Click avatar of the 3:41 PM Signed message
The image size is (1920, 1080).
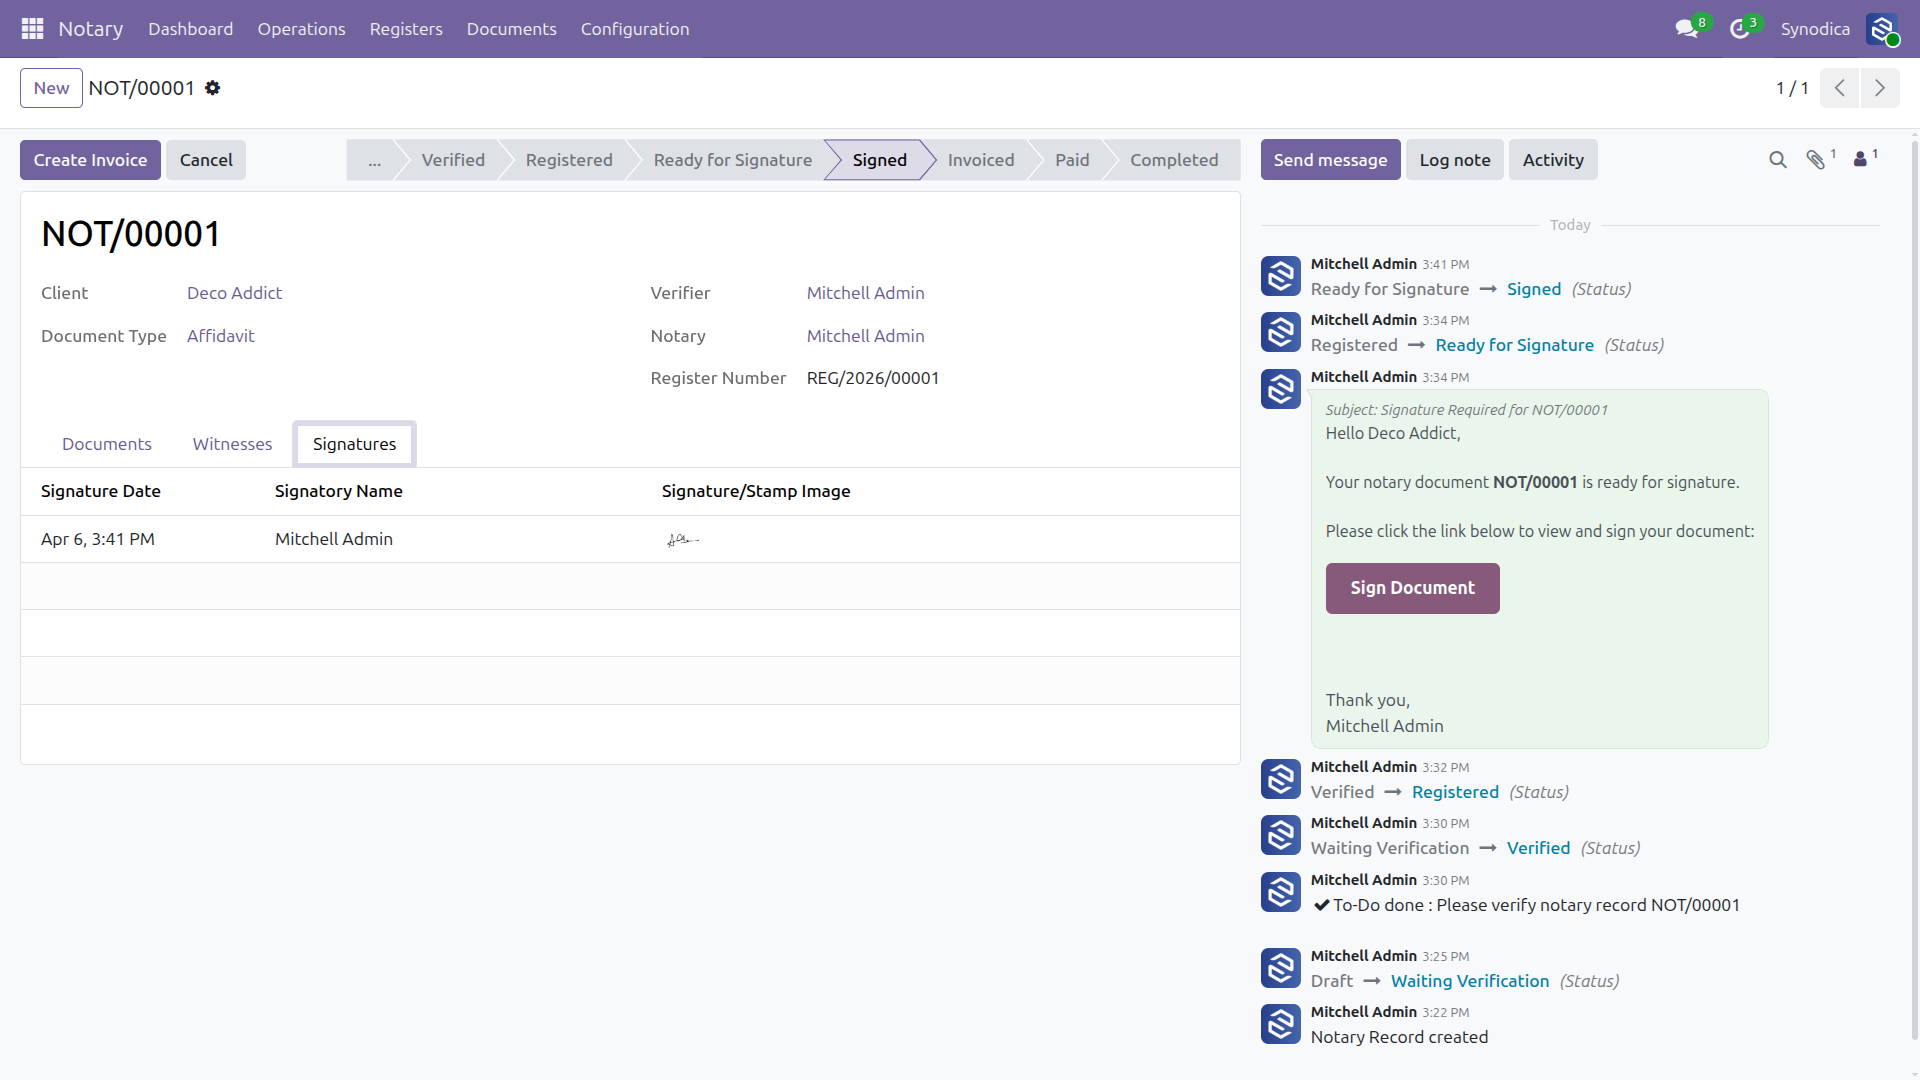(x=1280, y=276)
